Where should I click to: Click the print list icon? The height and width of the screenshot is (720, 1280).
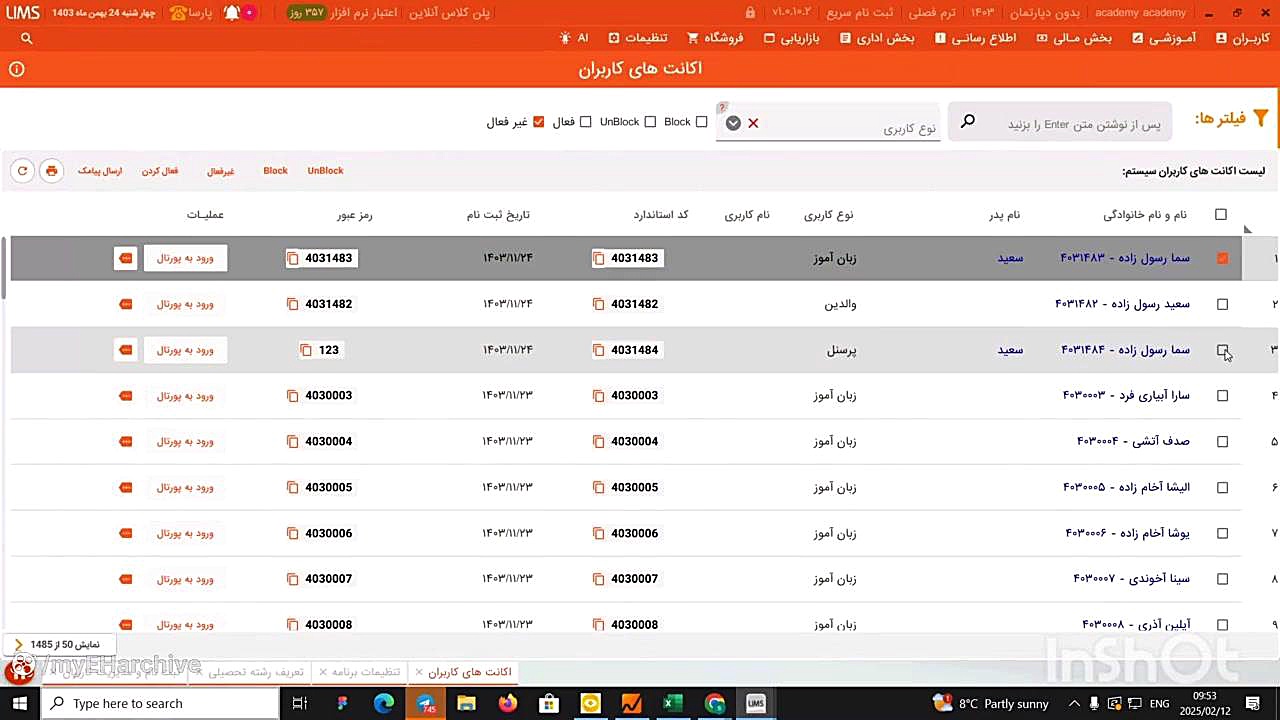(51, 171)
